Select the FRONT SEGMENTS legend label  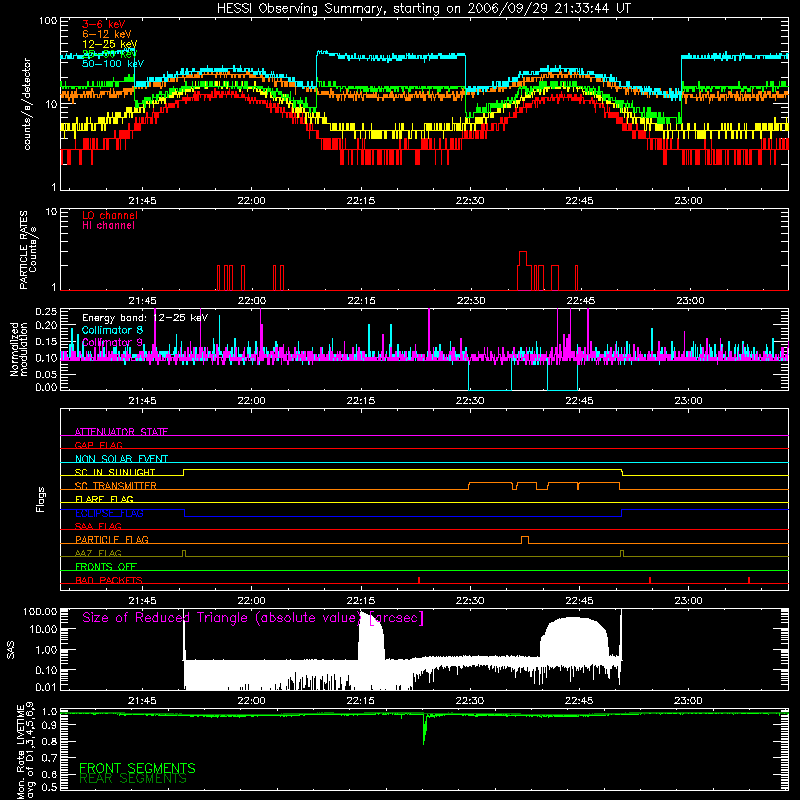click(137, 768)
